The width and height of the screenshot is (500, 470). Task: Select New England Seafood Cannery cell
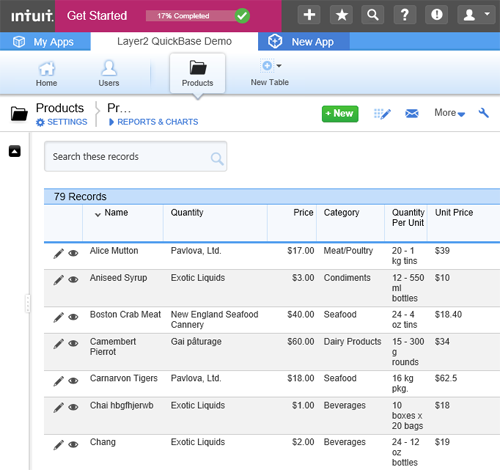[214, 319]
